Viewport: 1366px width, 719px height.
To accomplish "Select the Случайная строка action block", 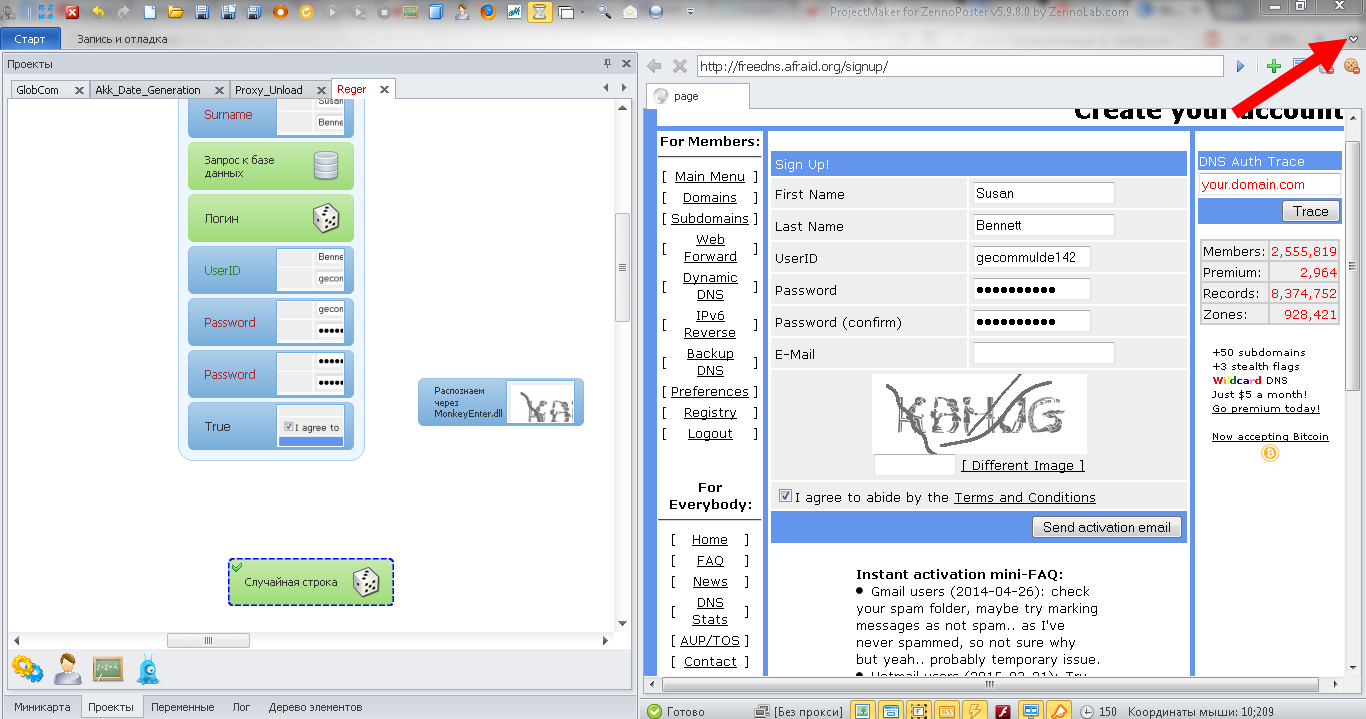I will pyautogui.click(x=311, y=582).
